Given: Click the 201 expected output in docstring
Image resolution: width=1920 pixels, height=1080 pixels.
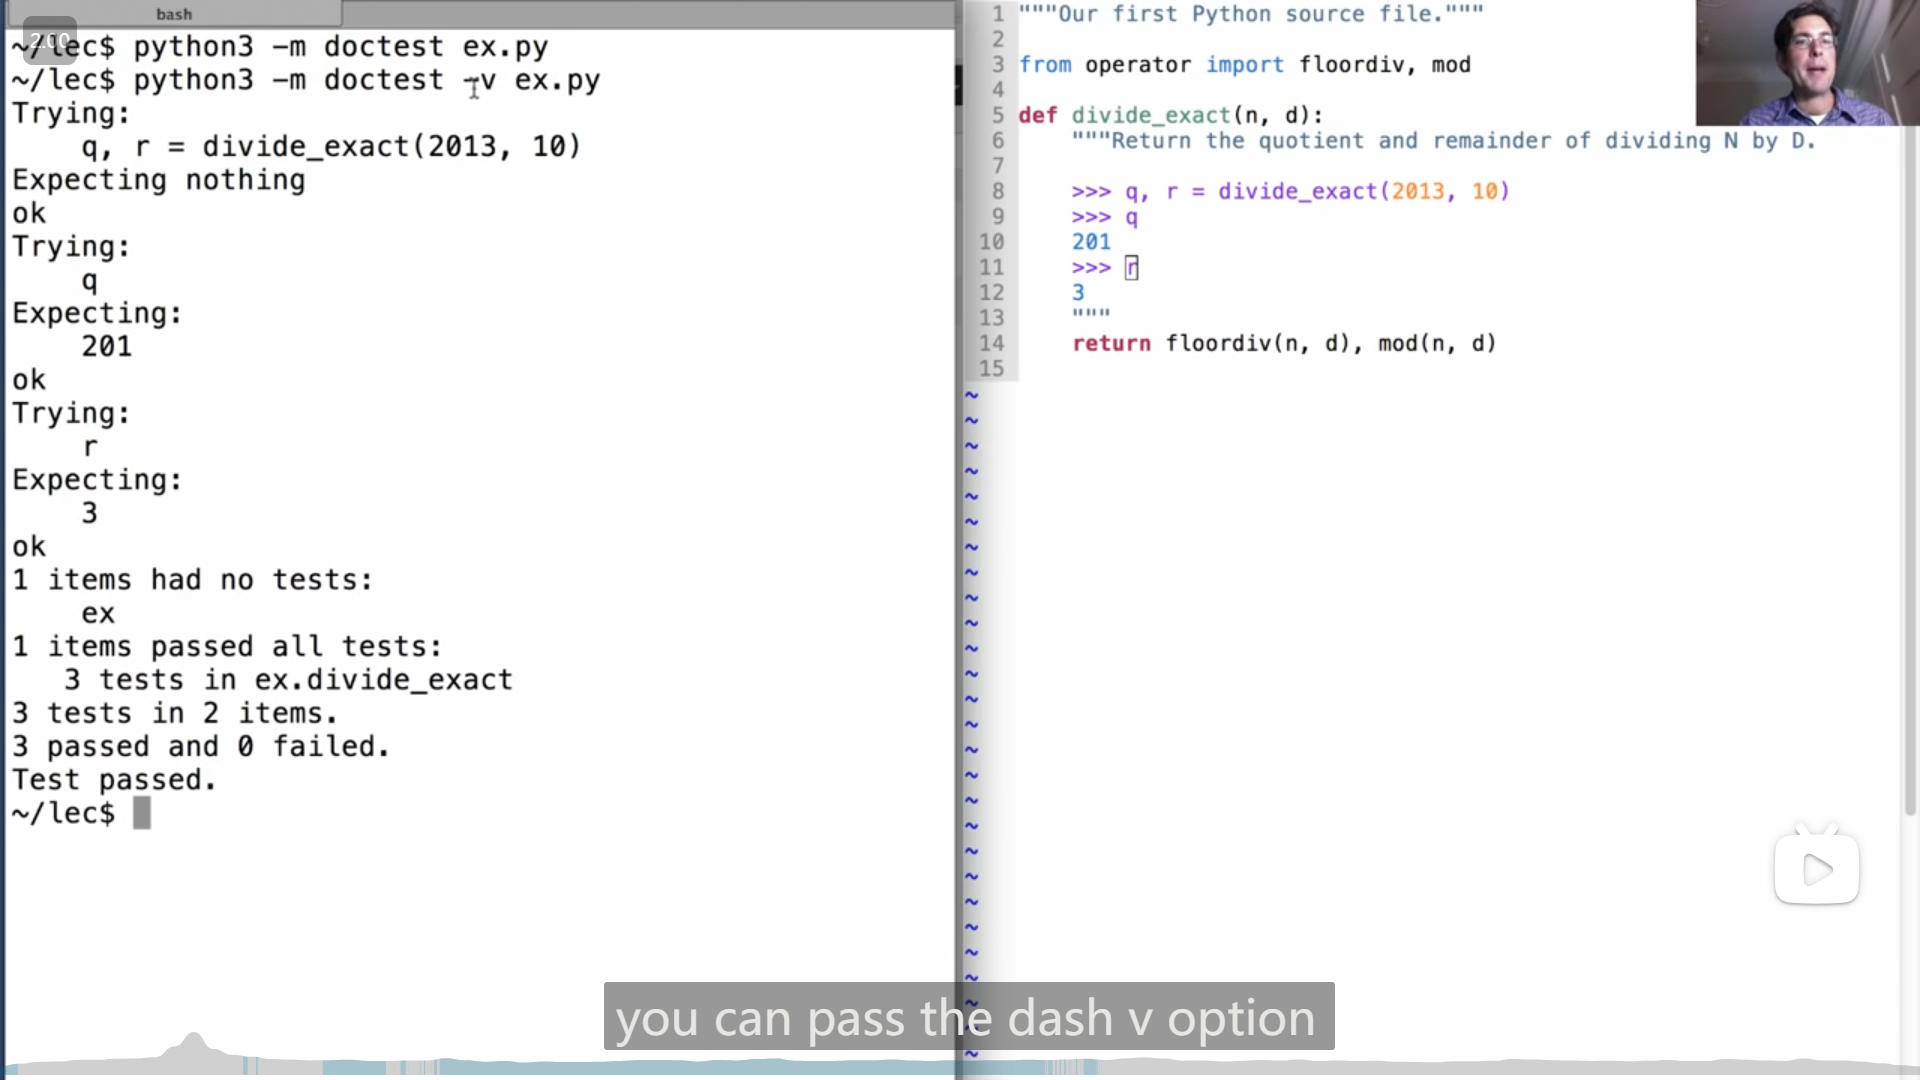Looking at the screenshot, I should tap(1091, 242).
